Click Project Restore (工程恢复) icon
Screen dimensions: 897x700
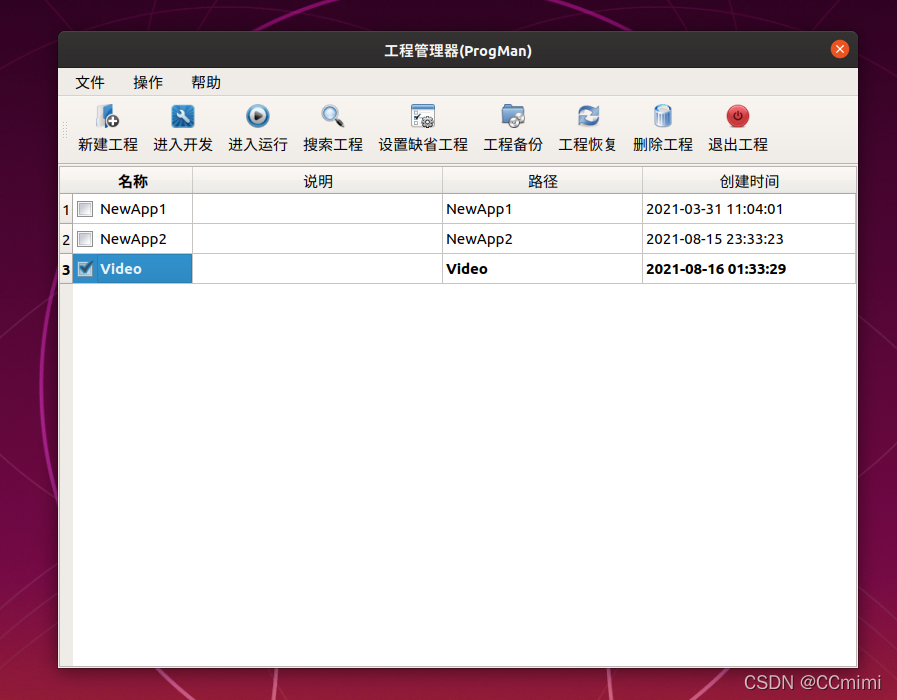pyautogui.click(x=588, y=116)
